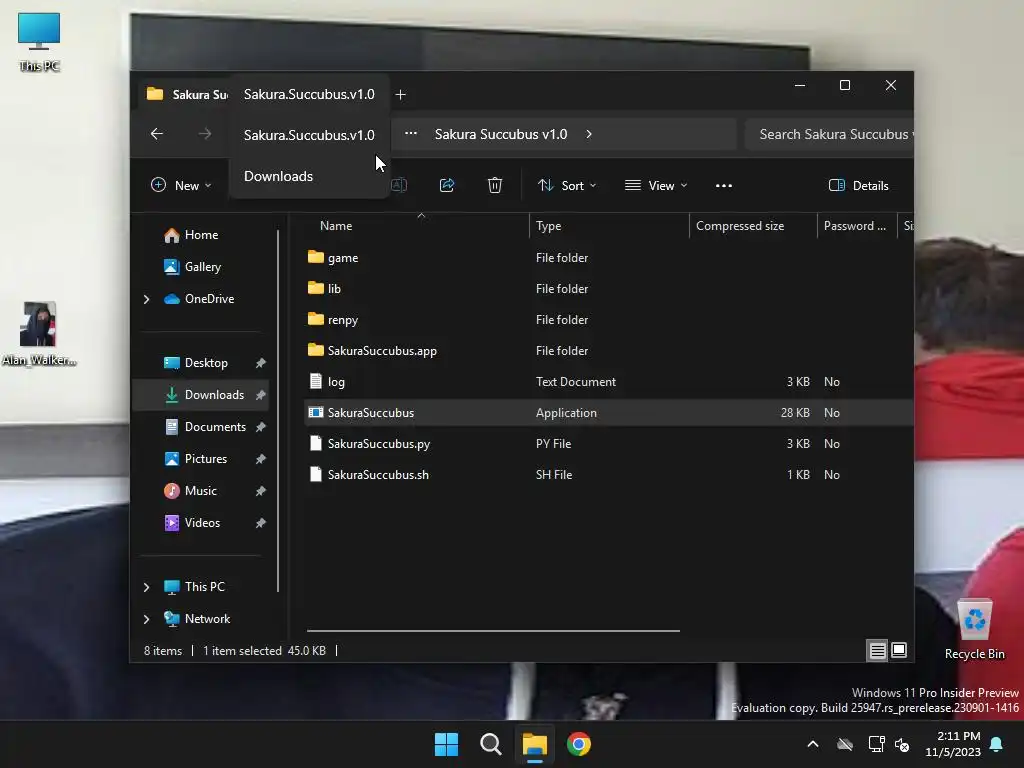
Task: Sort by Compressed size column header
Action: [753, 226]
